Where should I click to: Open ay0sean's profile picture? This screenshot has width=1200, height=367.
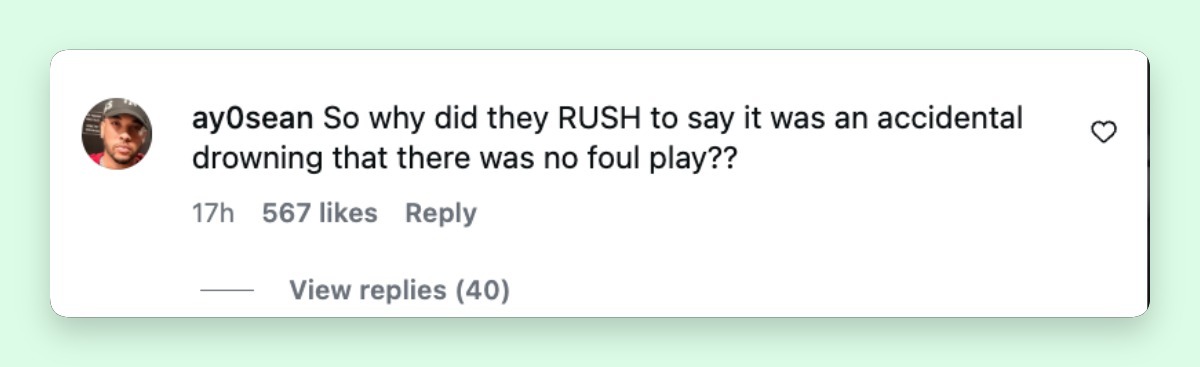117,134
